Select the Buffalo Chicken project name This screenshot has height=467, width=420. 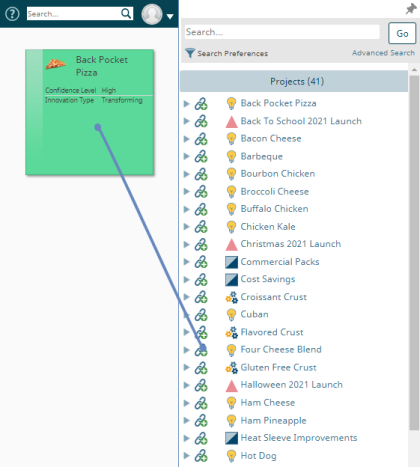tap(274, 209)
